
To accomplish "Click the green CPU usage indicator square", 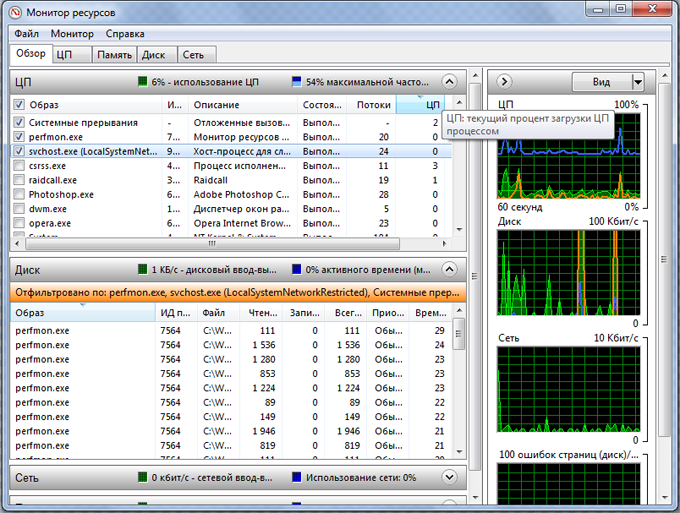I will 143,81.
